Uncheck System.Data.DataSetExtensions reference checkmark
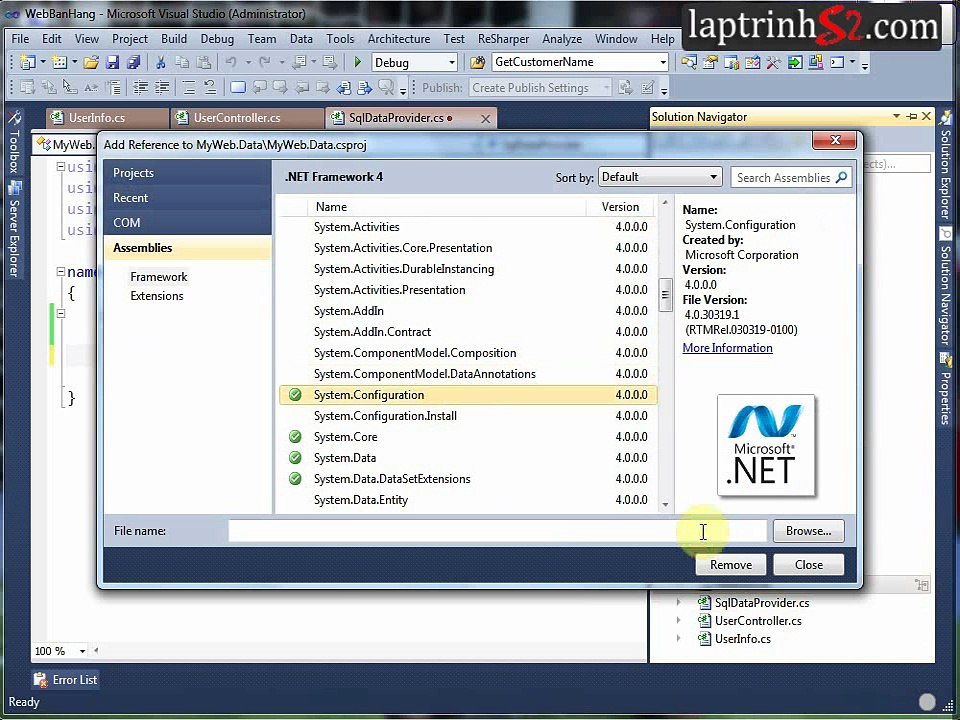This screenshot has width=960, height=720. [x=295, y=479]
